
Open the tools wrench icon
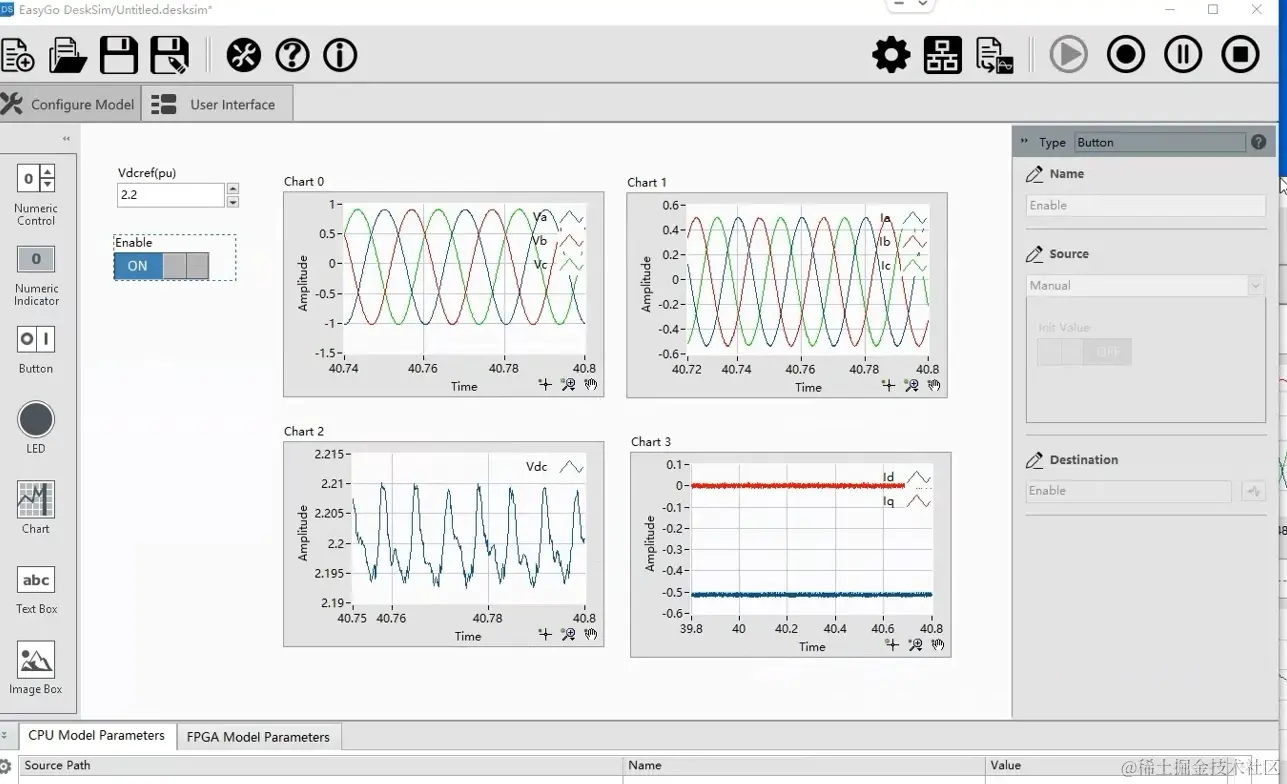(243, 55)
